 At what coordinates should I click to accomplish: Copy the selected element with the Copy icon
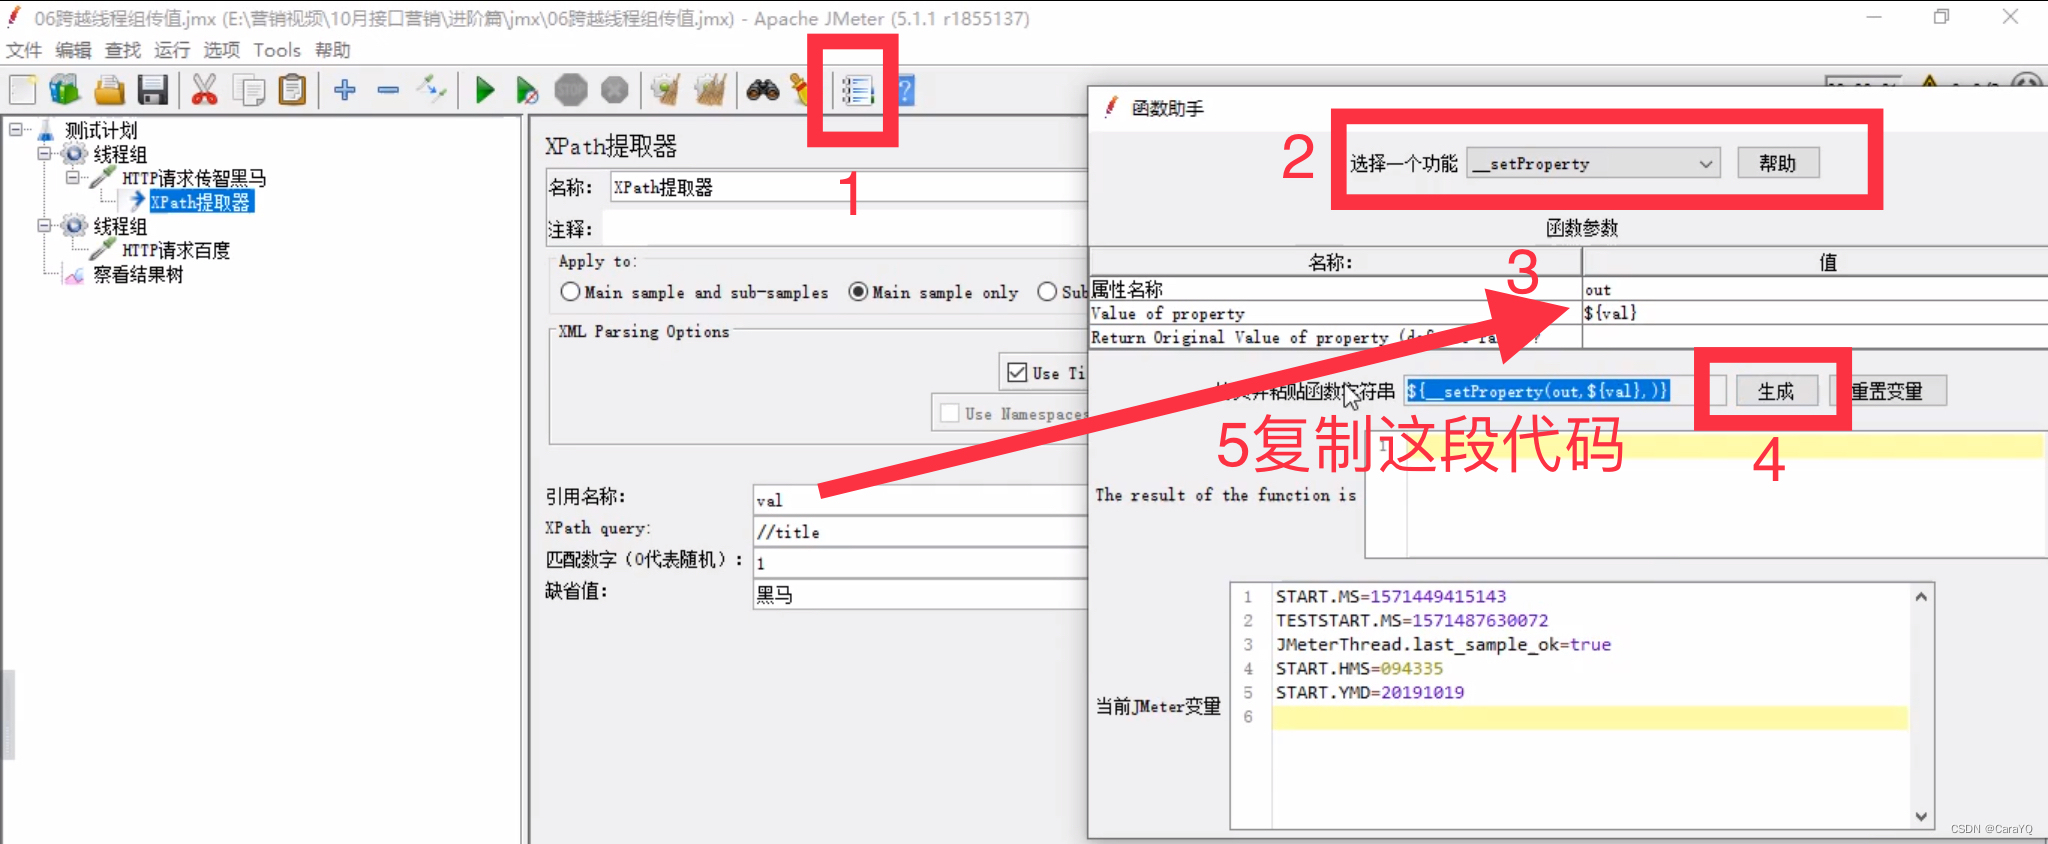pos(248,90)
